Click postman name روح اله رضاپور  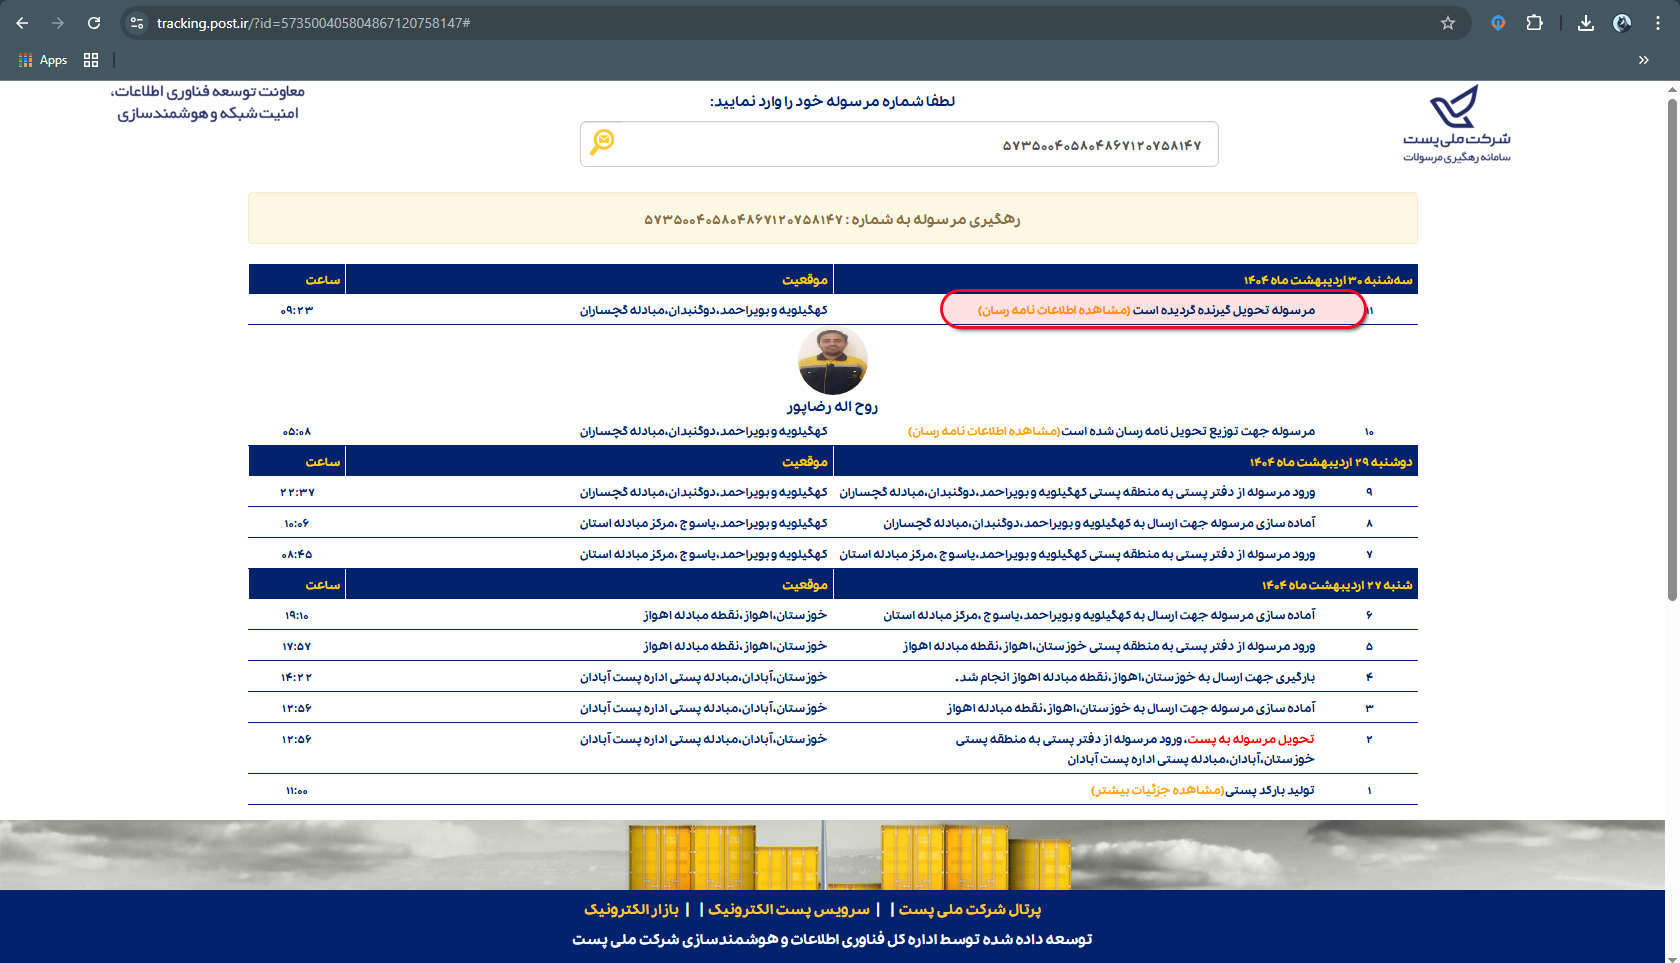pos(832,406)
